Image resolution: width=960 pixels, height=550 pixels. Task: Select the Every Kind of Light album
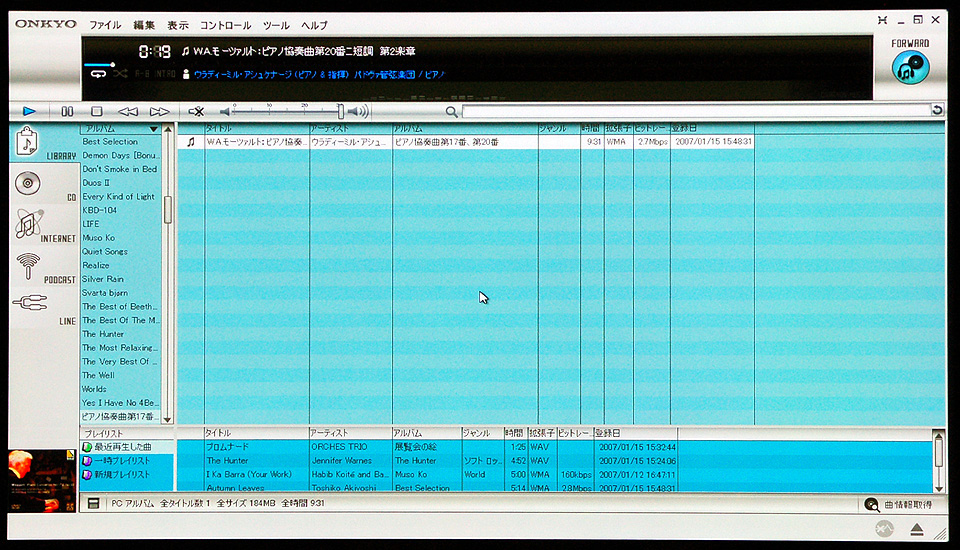point(118,197)
